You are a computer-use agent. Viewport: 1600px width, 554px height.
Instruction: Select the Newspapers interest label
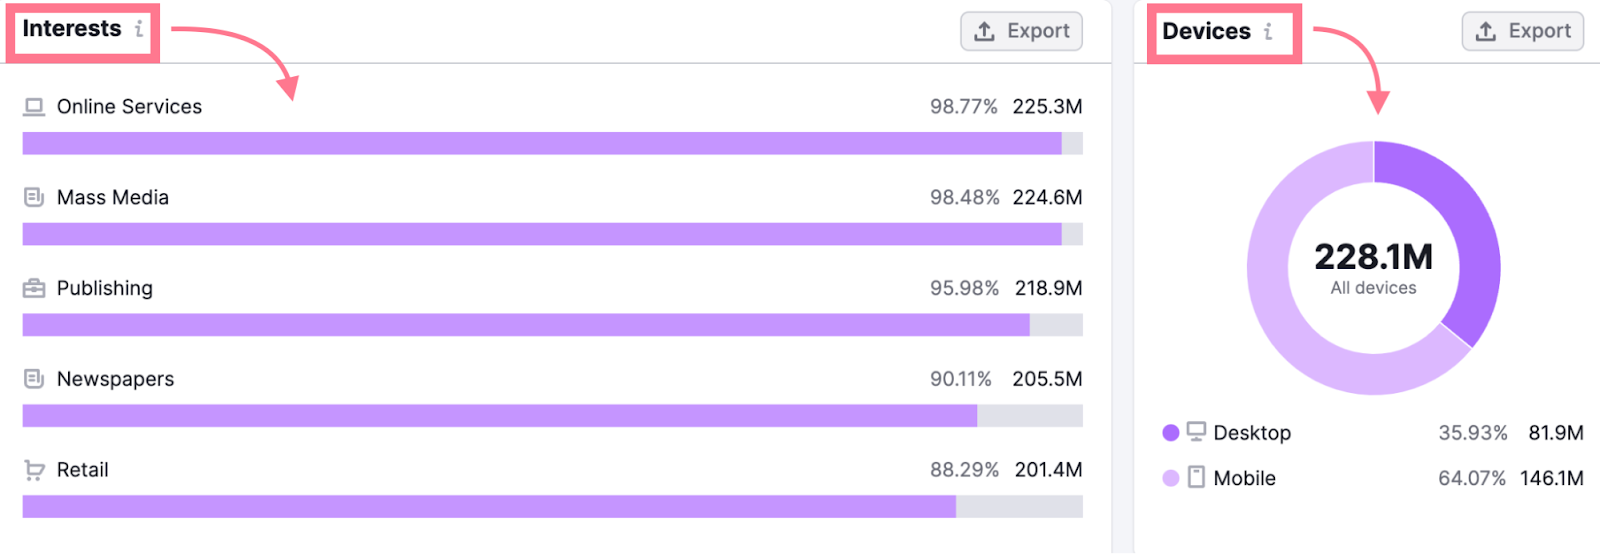point(115,379)
